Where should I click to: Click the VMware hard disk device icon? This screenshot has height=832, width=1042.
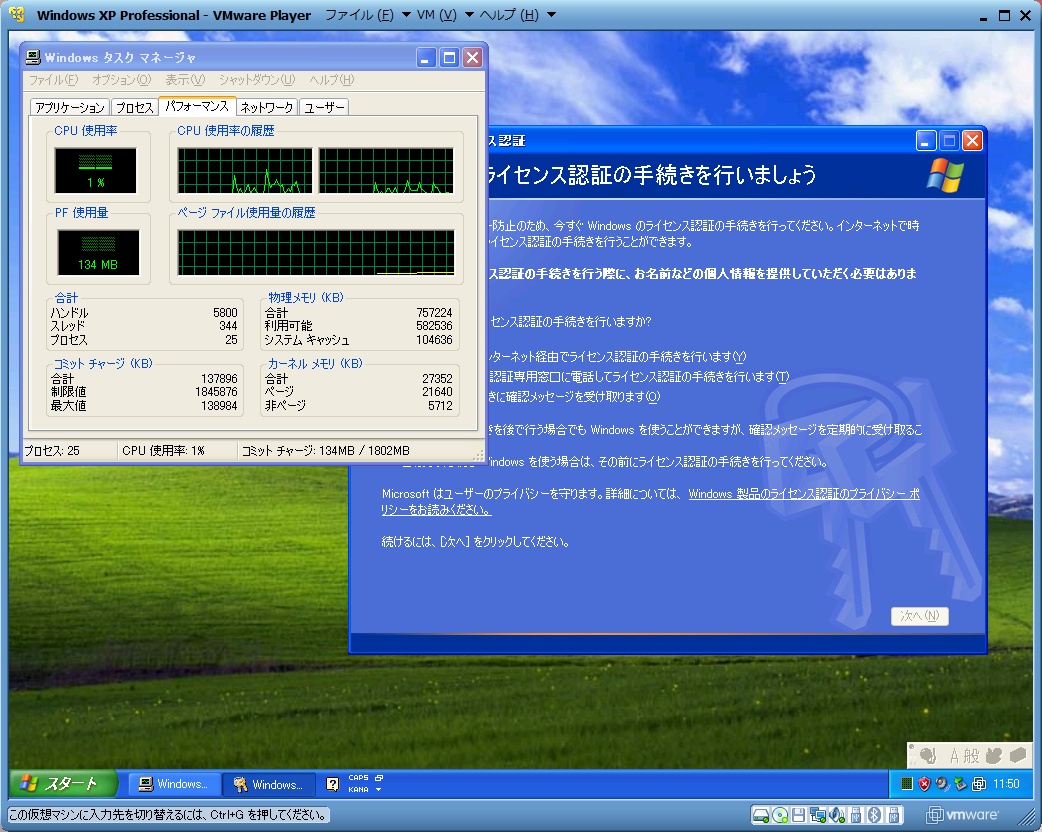click(761, 815)
